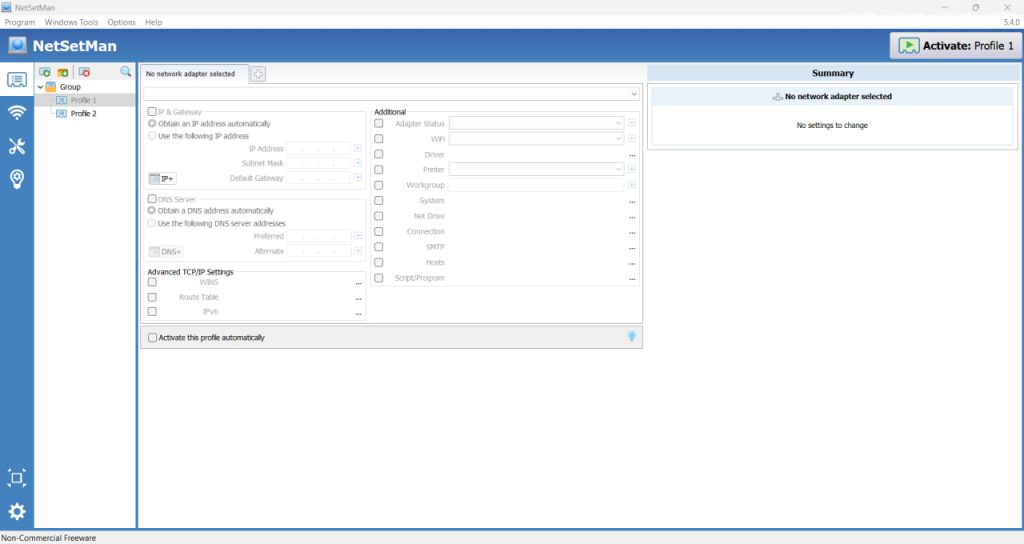Open the IP+ additional addresses button
Viewport: 1024px width, 544px height.
click(x=162, y=178)
